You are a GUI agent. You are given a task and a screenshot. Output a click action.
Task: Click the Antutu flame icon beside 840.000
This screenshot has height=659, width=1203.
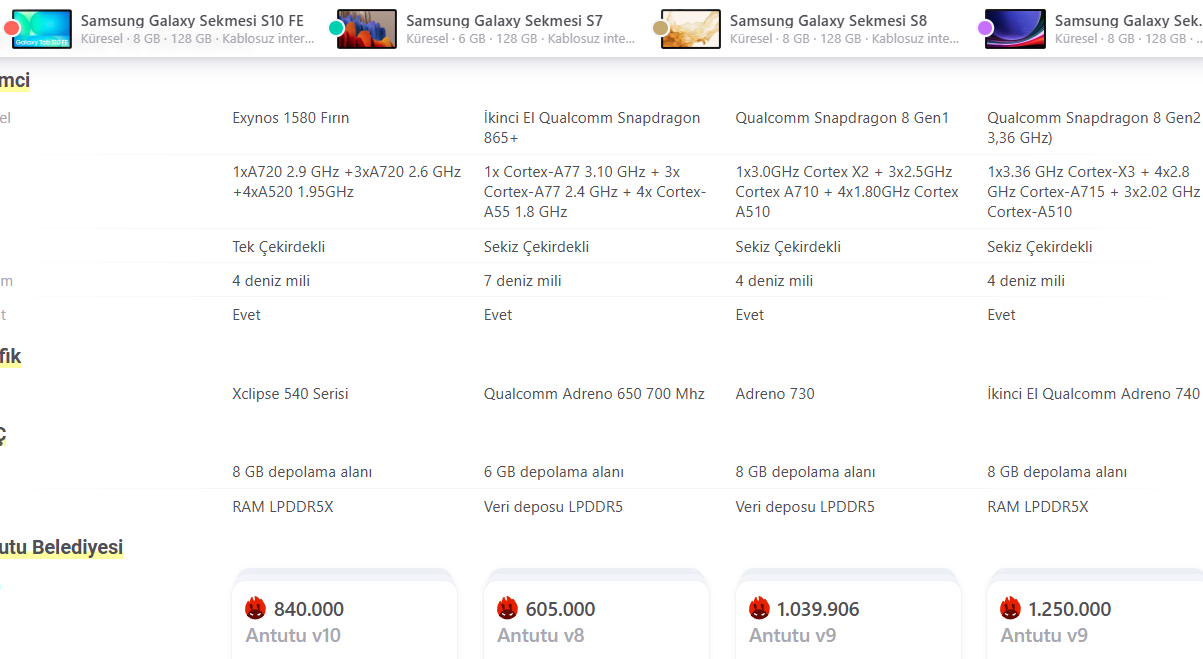tap(256, 608)
